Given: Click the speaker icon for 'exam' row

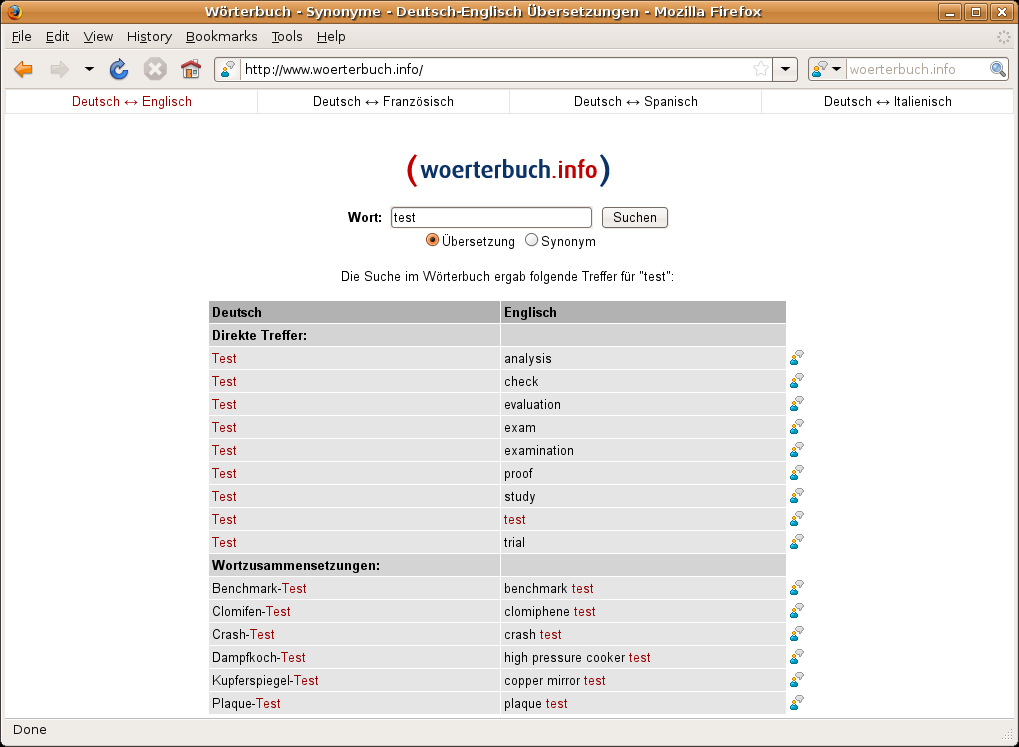Looking at the screenshot, I should pyautogui.click(x=797, y=426).
